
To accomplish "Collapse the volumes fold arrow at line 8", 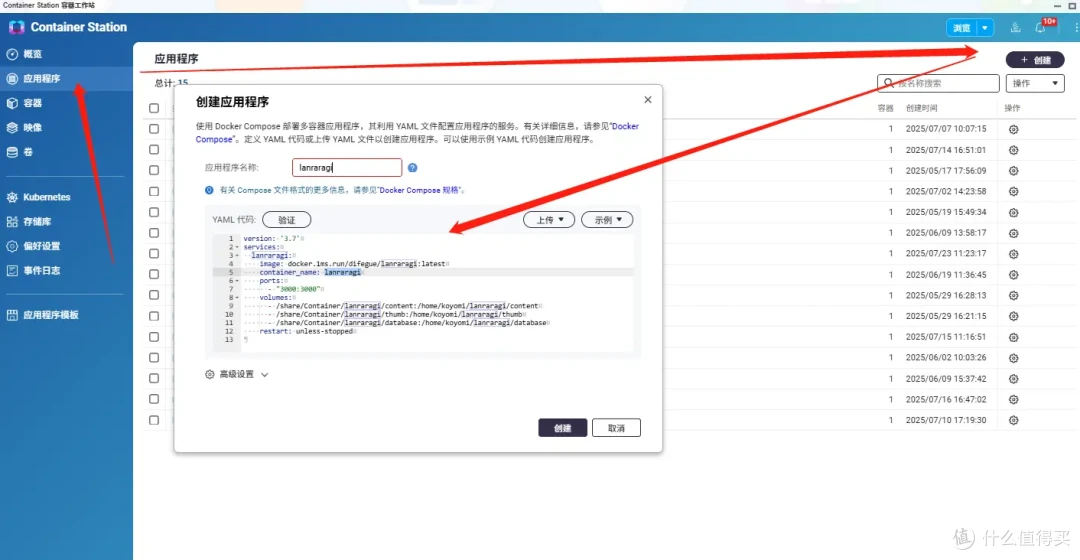I will 238,298.
